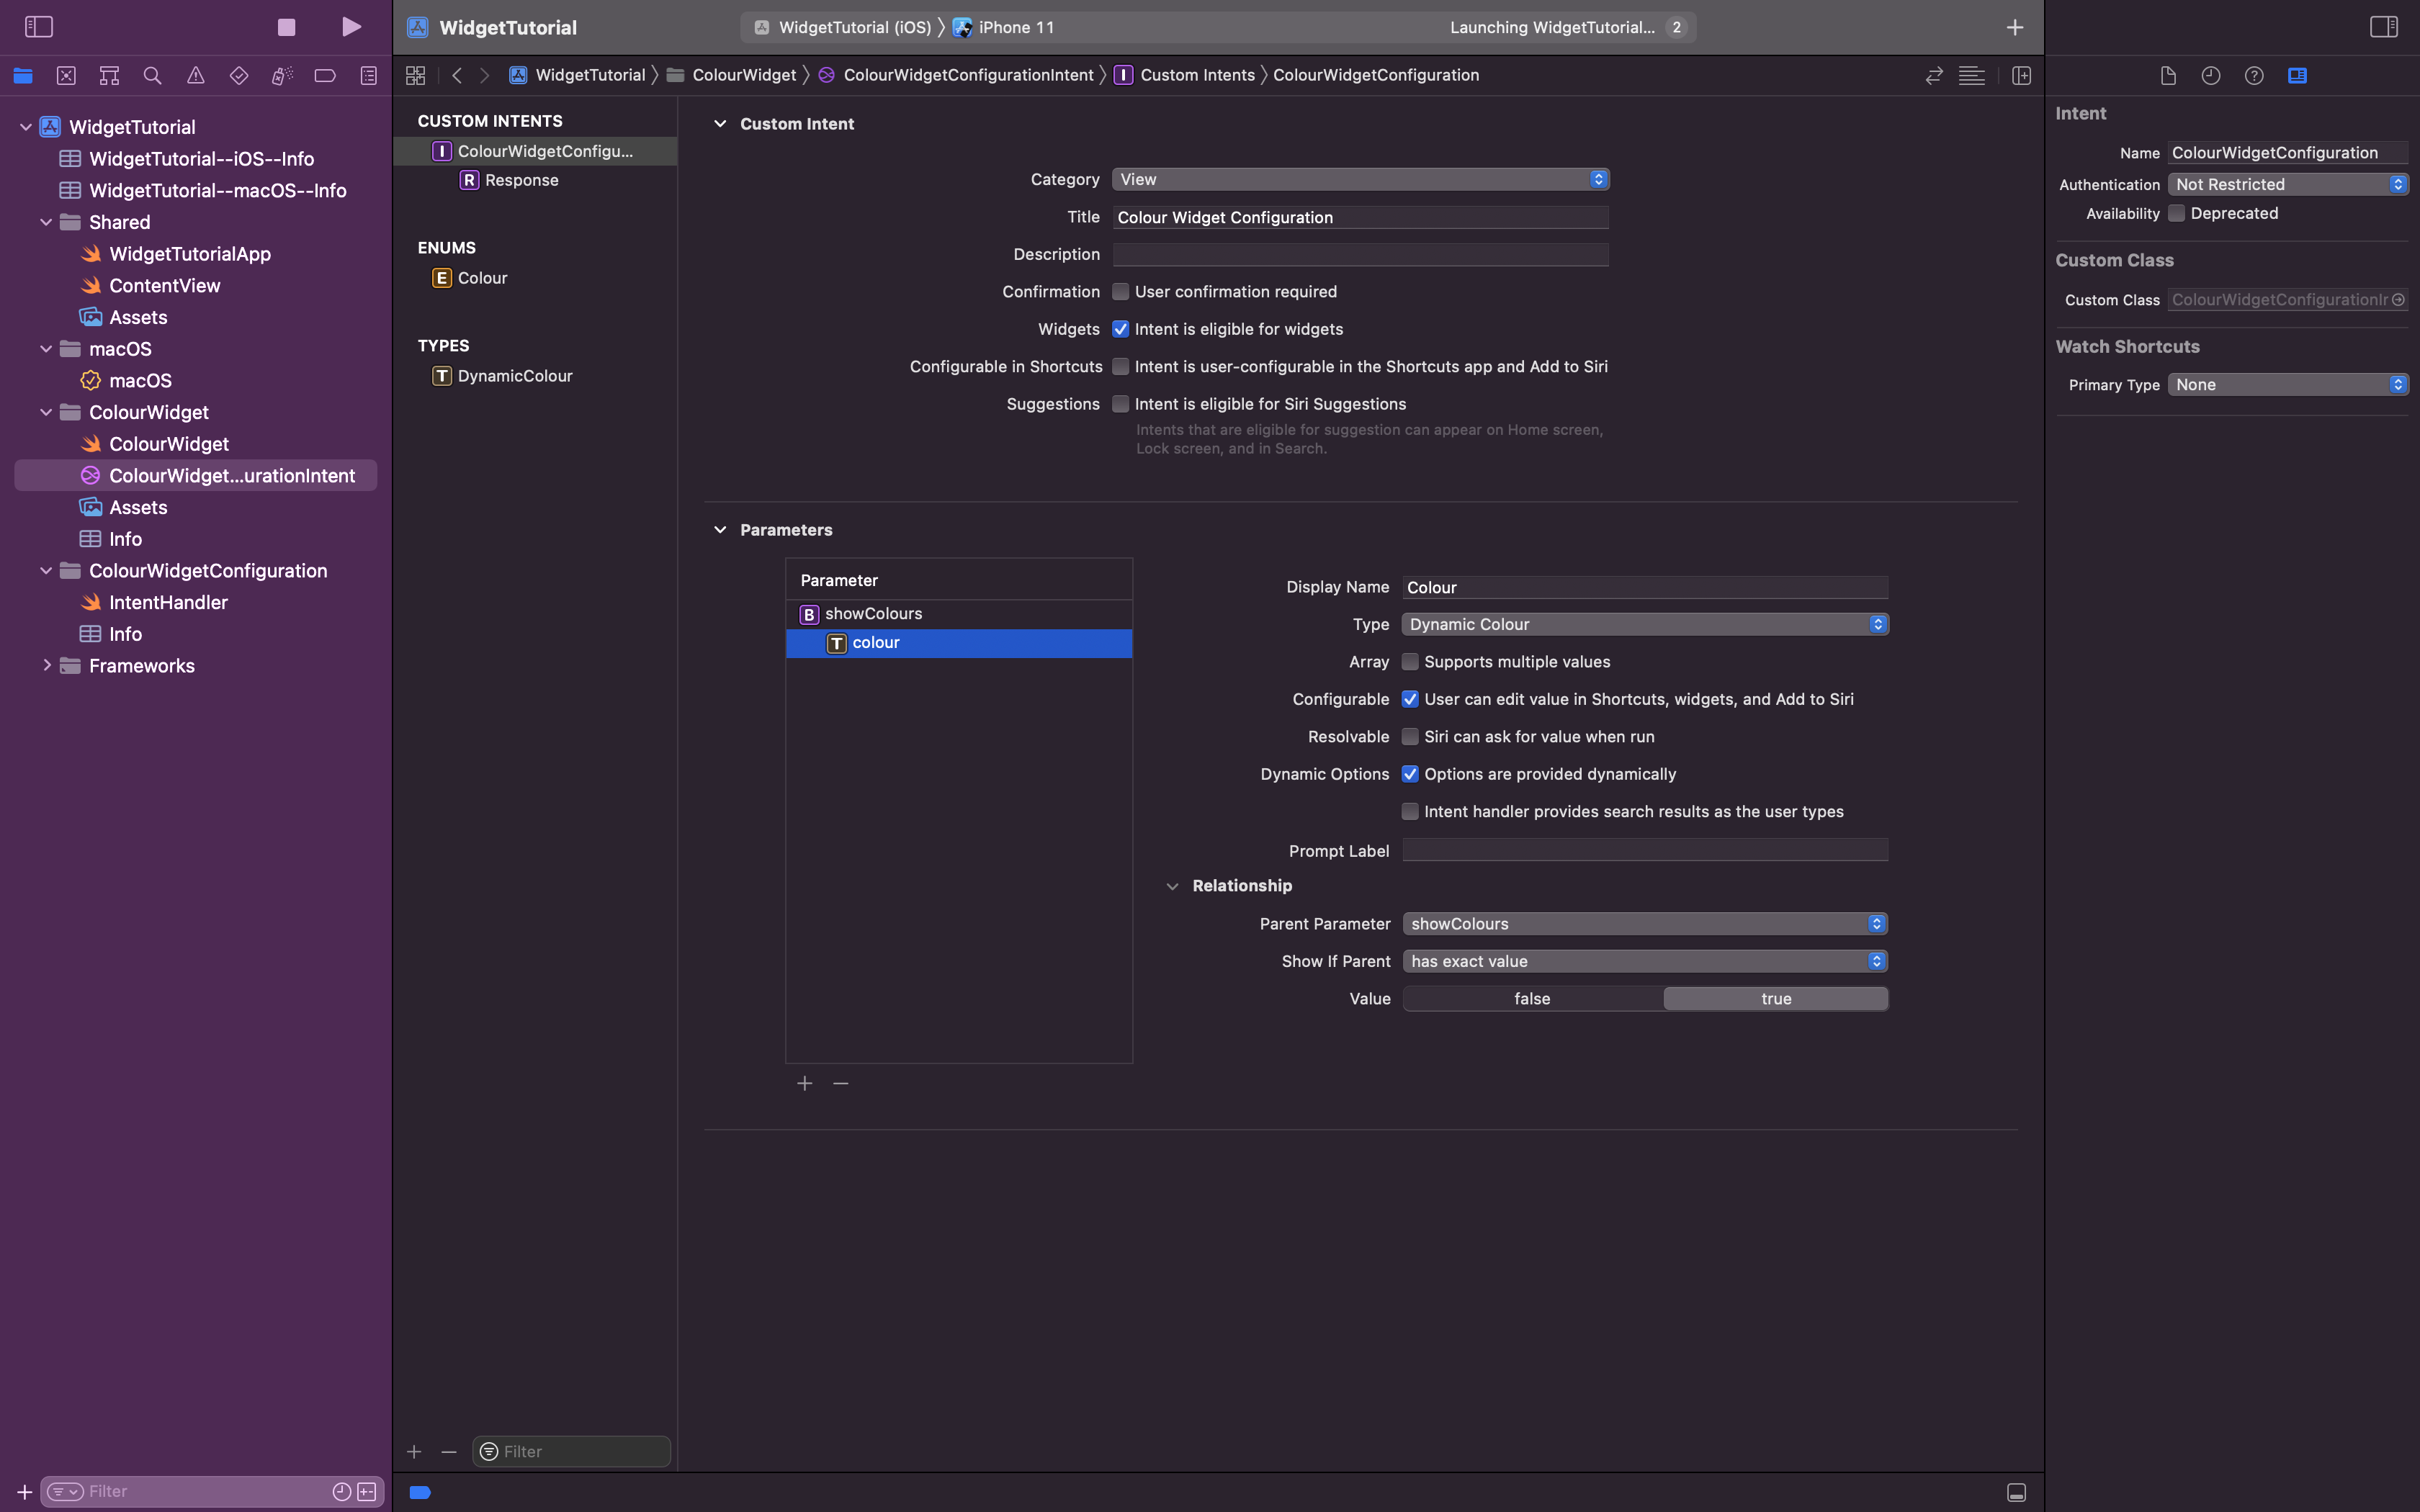Uncheck Options are provided dynamically

[x=1410, y=774]
